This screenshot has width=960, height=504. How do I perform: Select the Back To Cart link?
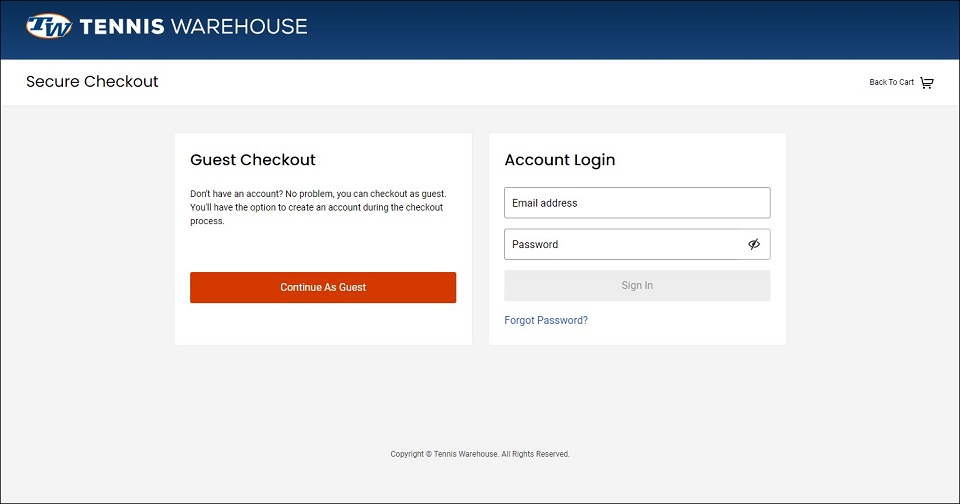click(x=891, y=82)
